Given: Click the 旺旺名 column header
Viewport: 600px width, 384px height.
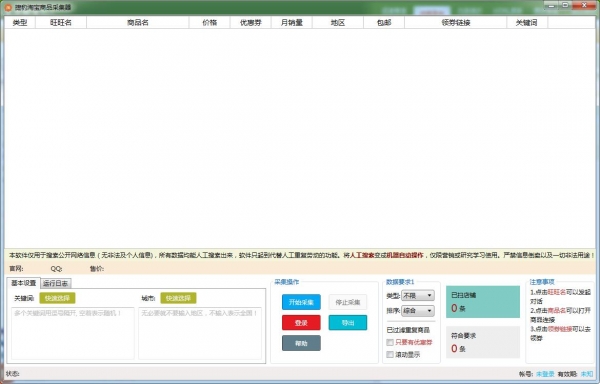Looking at the screenshot, I should (x=61, y=23).
